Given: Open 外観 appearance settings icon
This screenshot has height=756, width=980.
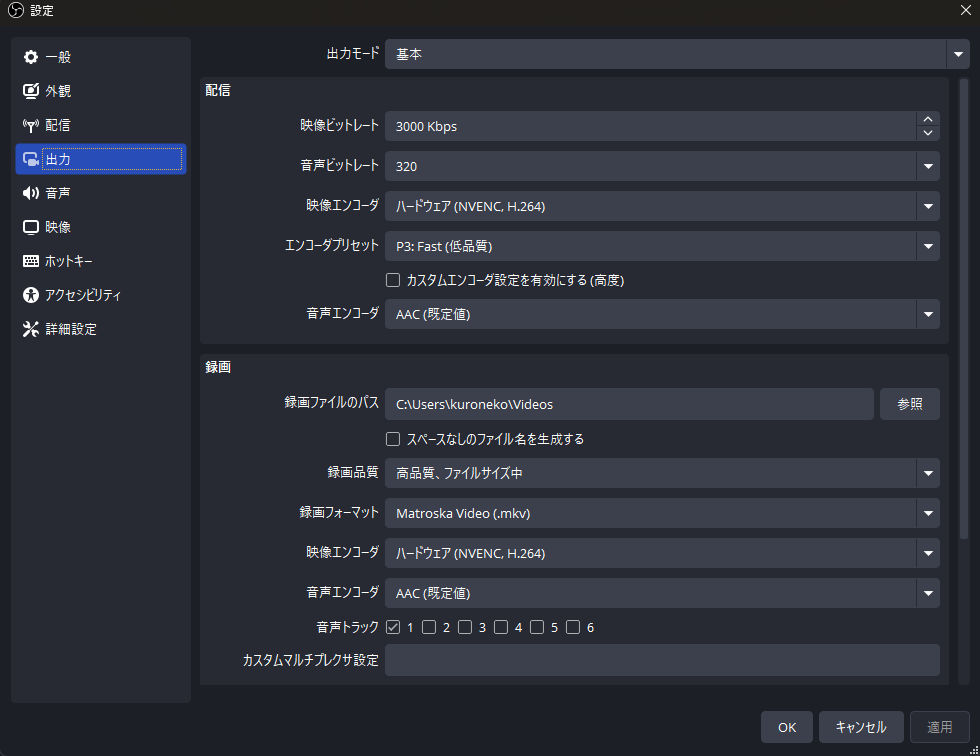Looking at the screenshot, I should point(31,91).
